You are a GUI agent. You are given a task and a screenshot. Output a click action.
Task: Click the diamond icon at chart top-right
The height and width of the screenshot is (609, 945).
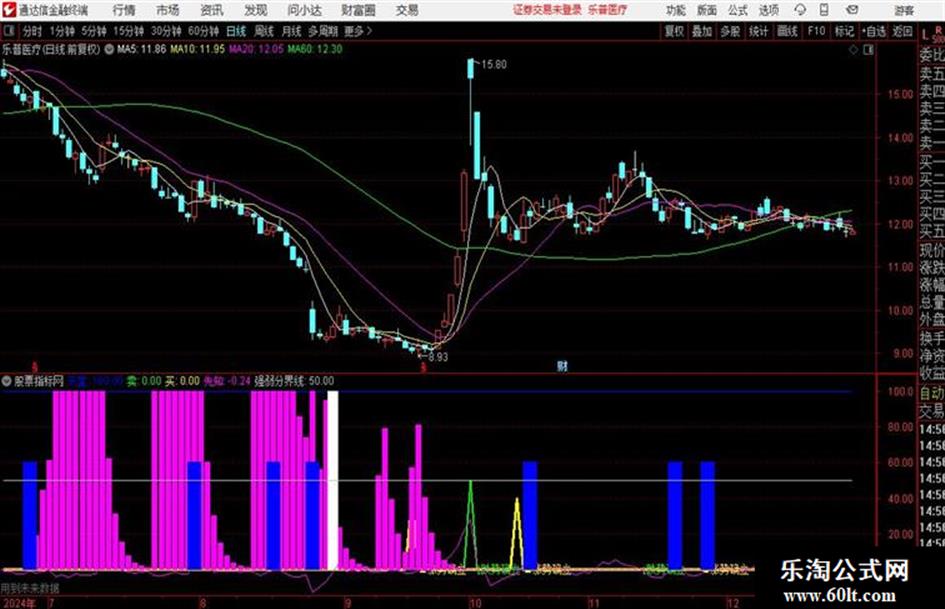coord(853,50)
